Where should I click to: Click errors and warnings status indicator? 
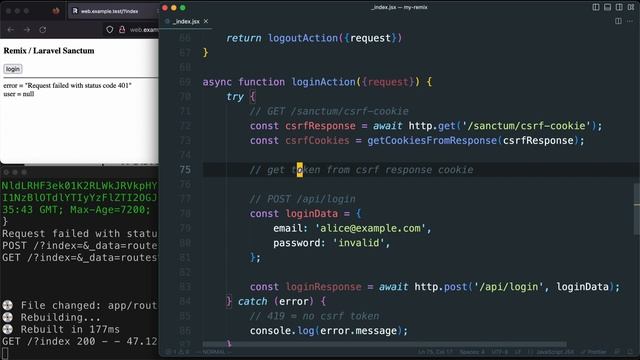(x=178, y=352)
